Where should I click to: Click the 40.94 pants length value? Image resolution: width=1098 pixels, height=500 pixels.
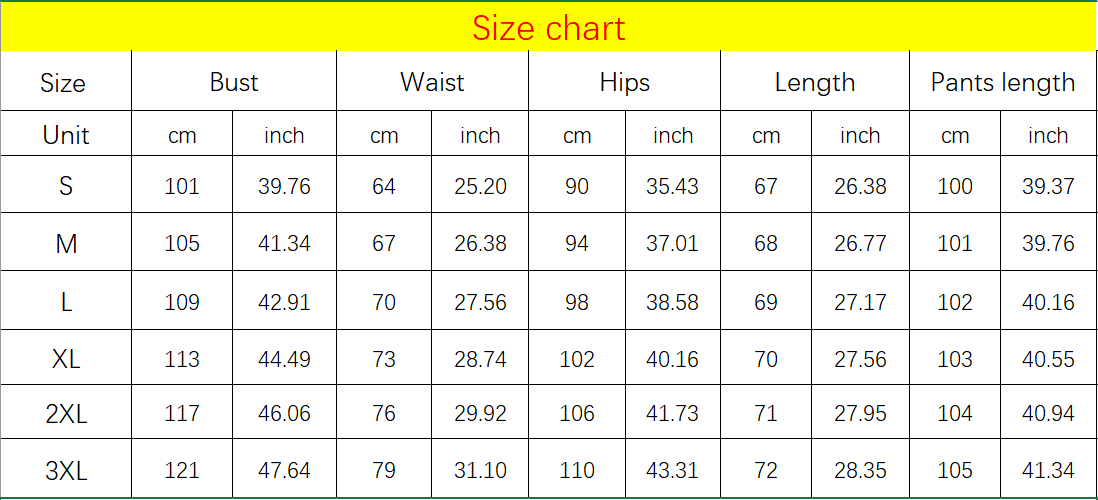[1048, 414]
